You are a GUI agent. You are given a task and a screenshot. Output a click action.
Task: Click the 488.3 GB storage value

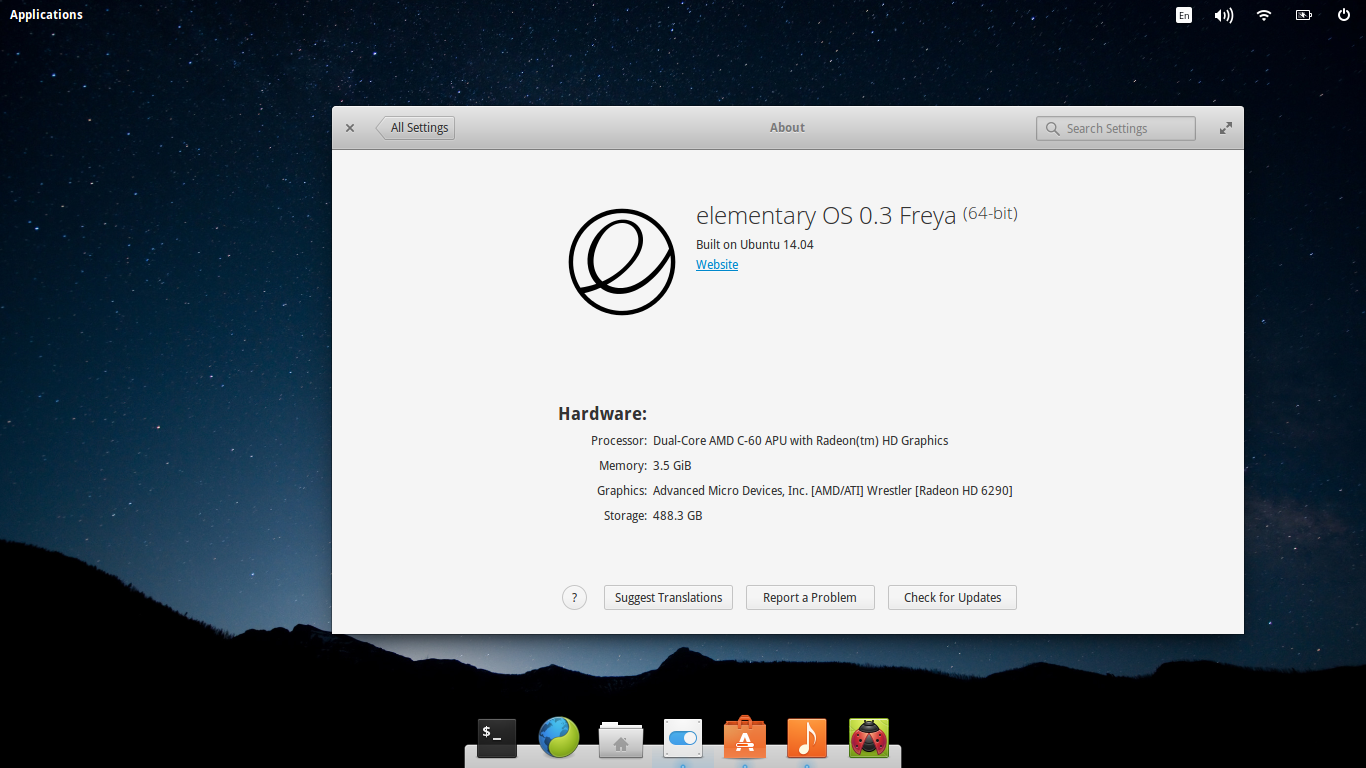point(677,516)
